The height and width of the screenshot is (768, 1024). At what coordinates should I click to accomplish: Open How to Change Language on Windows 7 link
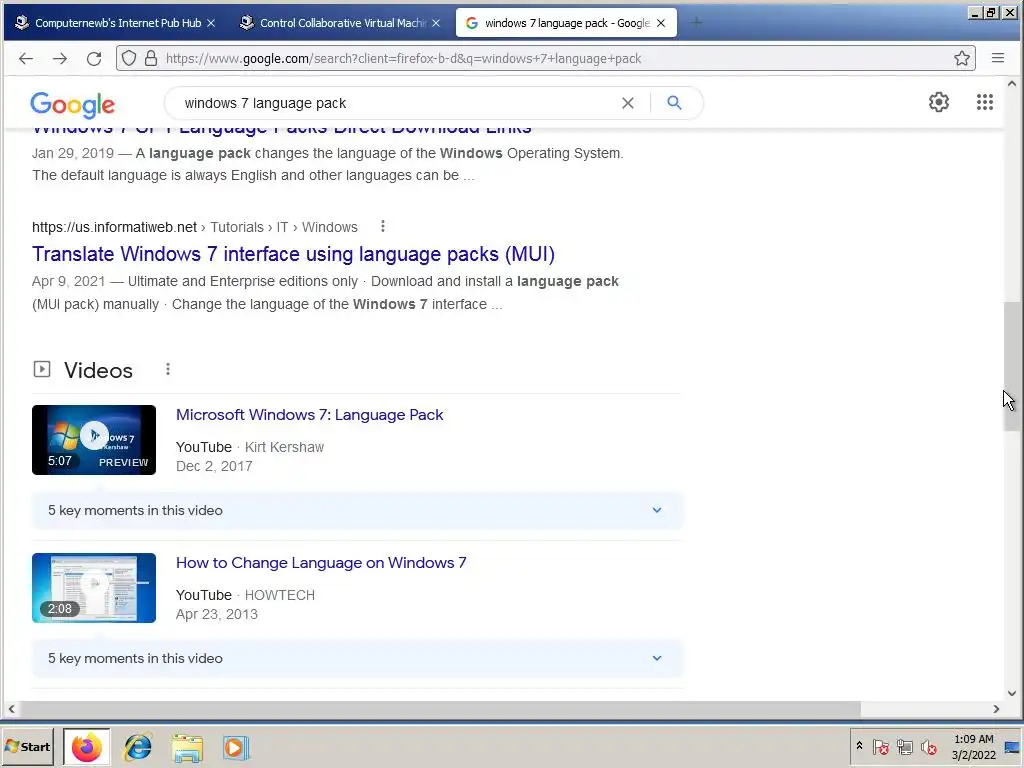(321, 563)
